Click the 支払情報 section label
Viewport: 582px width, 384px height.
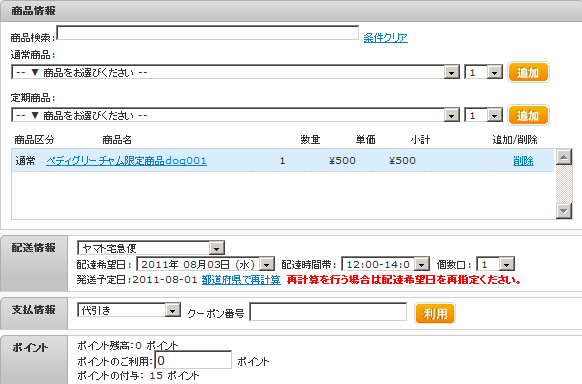coord(33,309)
